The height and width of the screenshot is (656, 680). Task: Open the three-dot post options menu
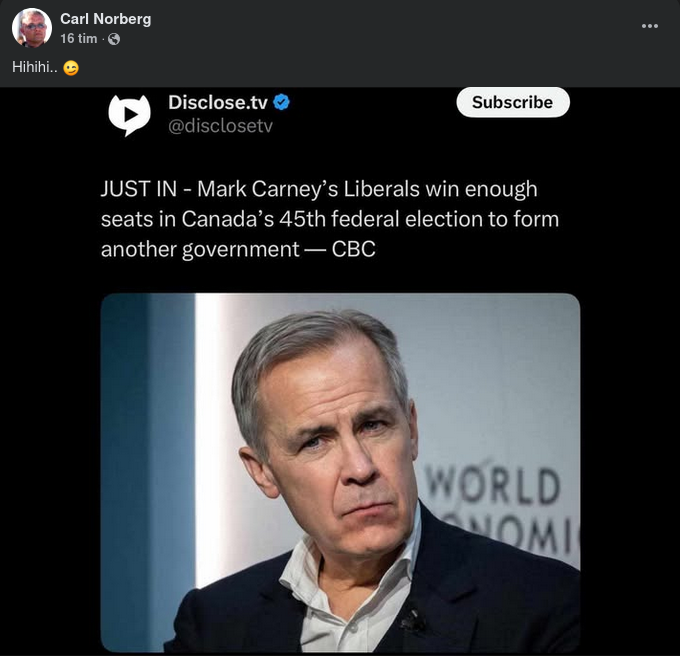(650, 26)
